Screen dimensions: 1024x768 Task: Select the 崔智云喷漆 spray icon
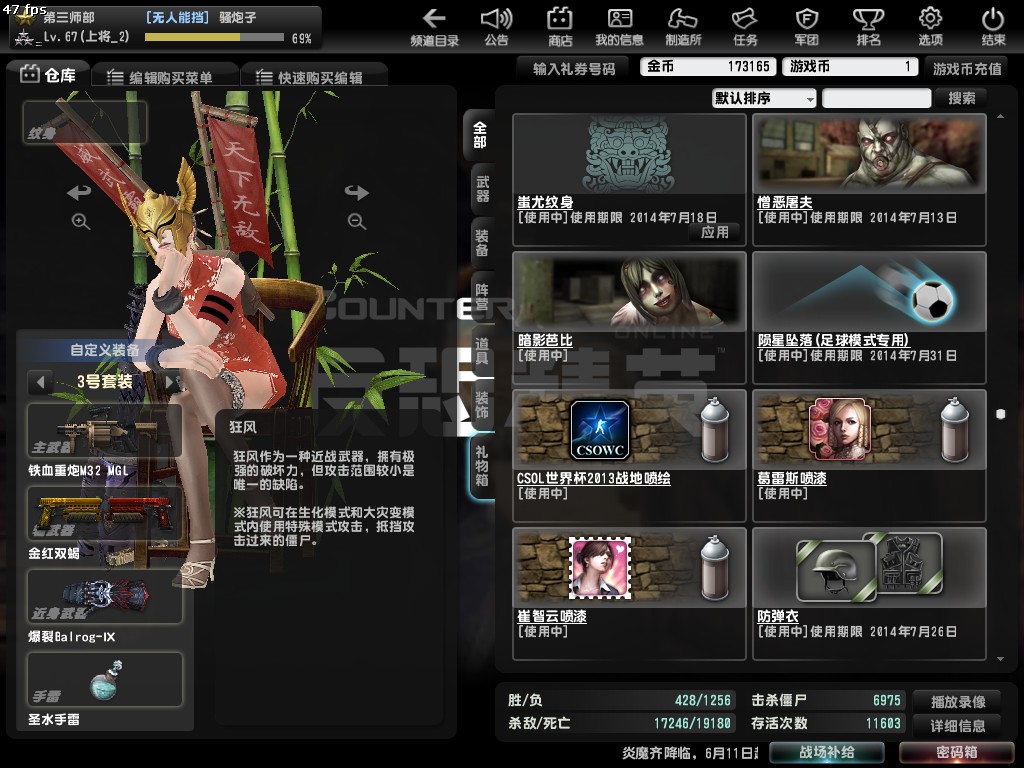(x=600, y=568)
